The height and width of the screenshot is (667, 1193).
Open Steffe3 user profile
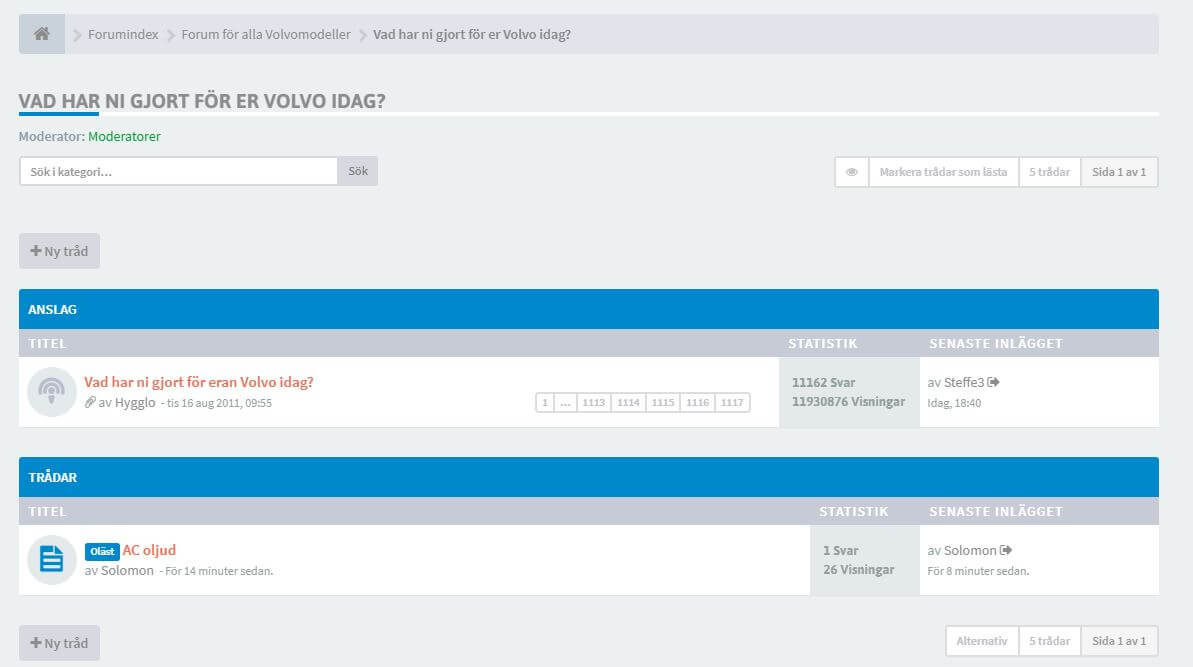964,382
